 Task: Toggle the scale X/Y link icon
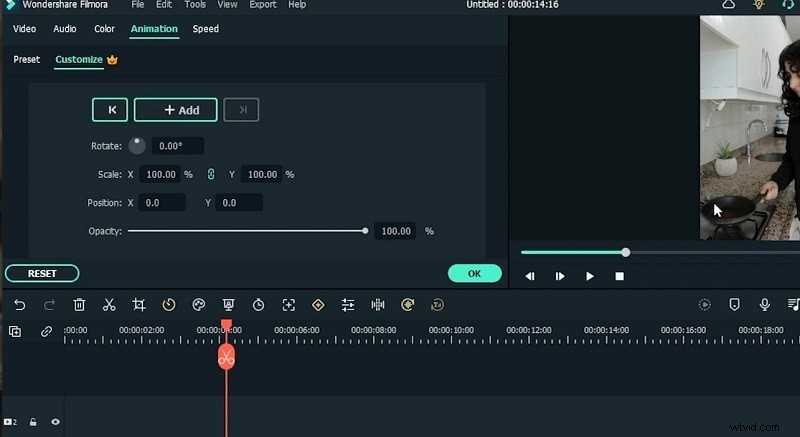(x=211, y=174)
